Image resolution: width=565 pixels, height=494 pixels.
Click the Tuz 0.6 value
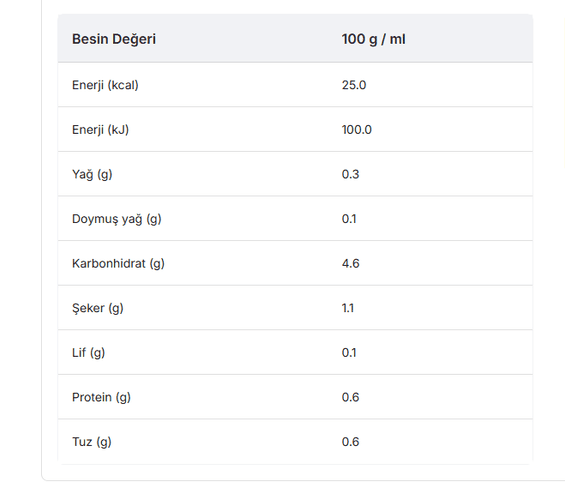coord(350,442)
